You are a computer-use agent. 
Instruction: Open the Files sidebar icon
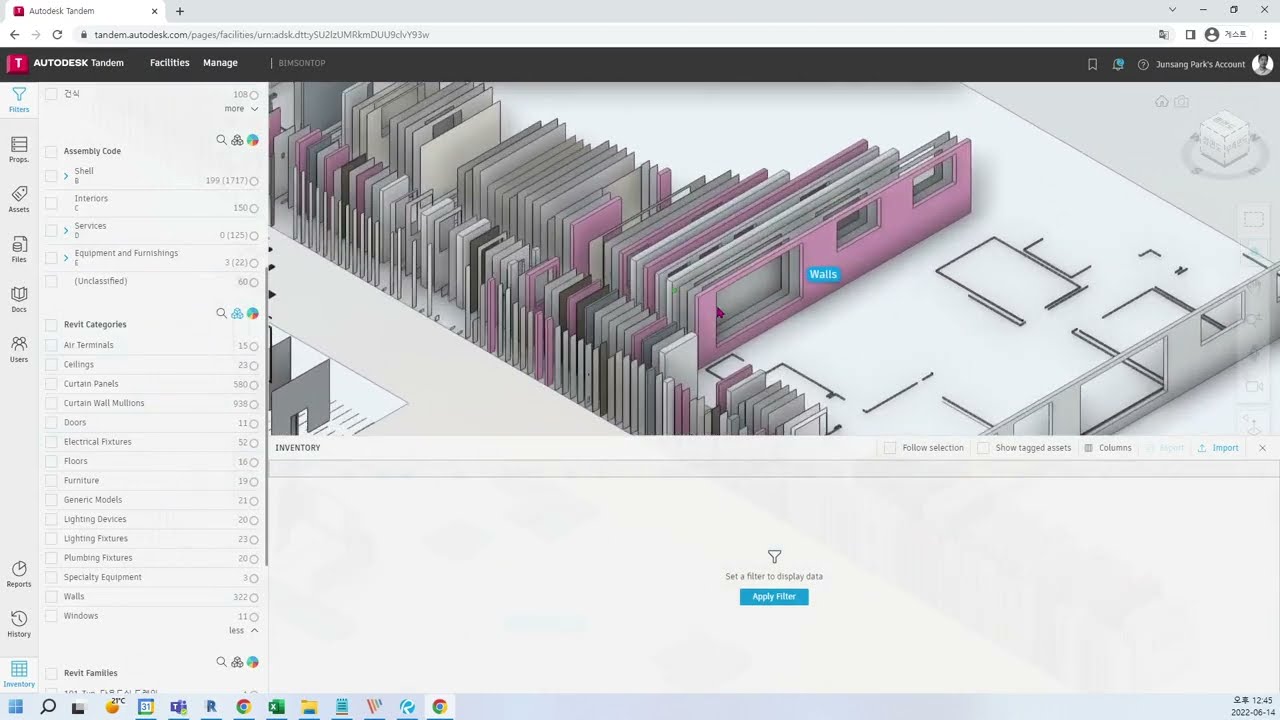(19, 249)
